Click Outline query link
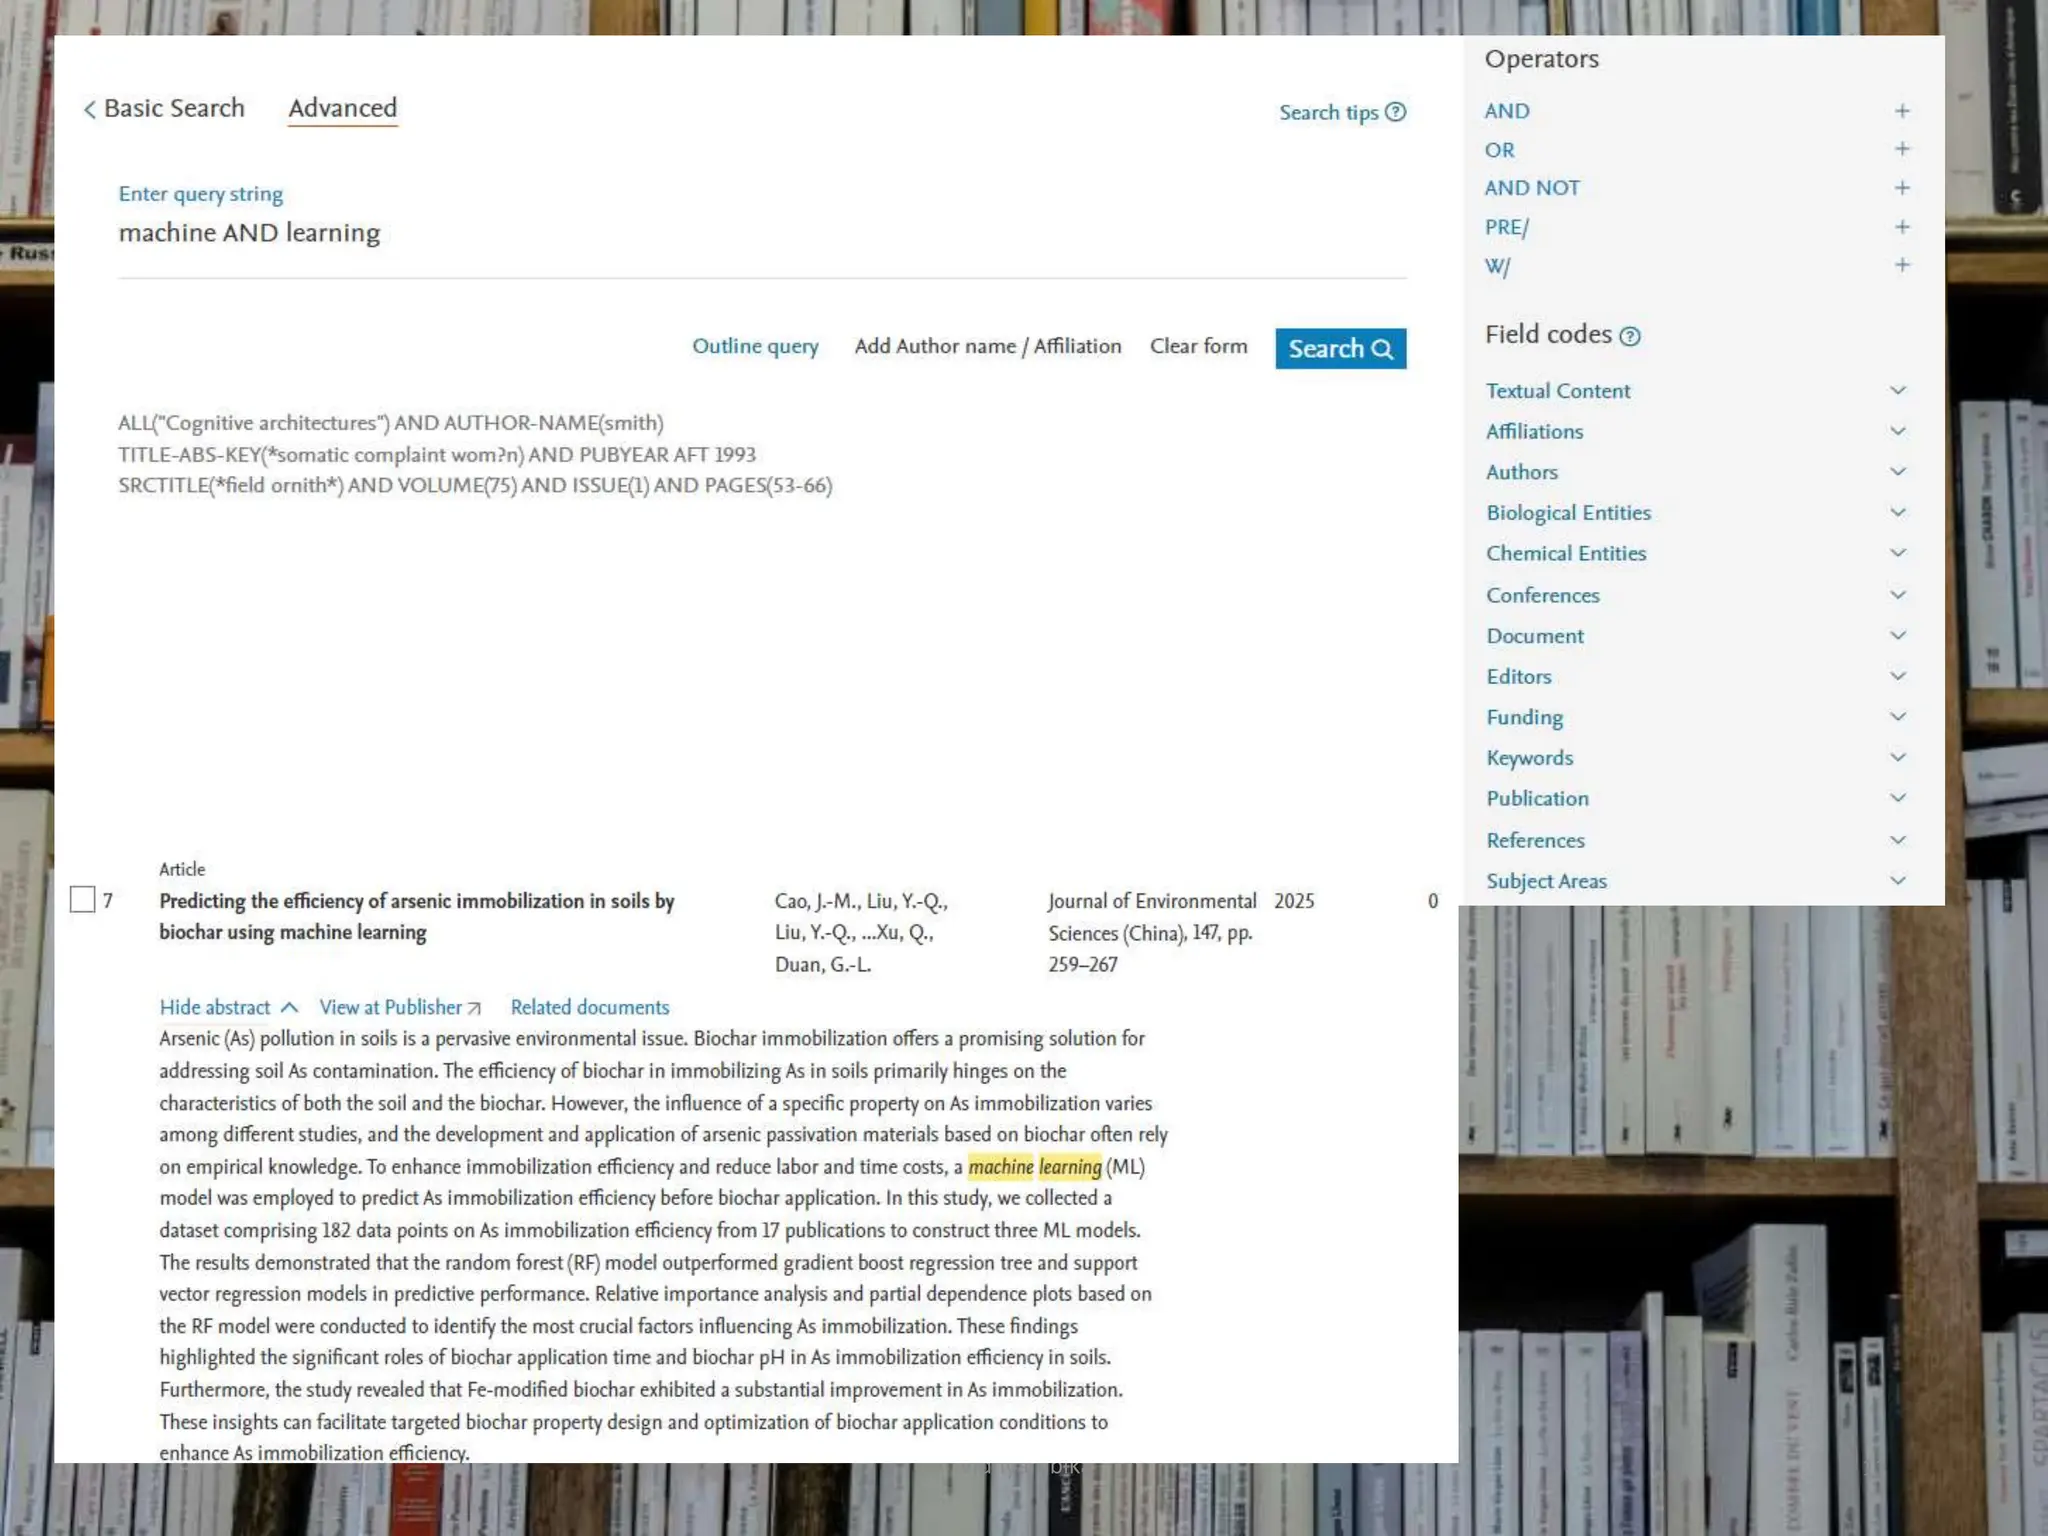This screenshot has width=2048, height=1536. pyautogui.click(x=755, y=346)
